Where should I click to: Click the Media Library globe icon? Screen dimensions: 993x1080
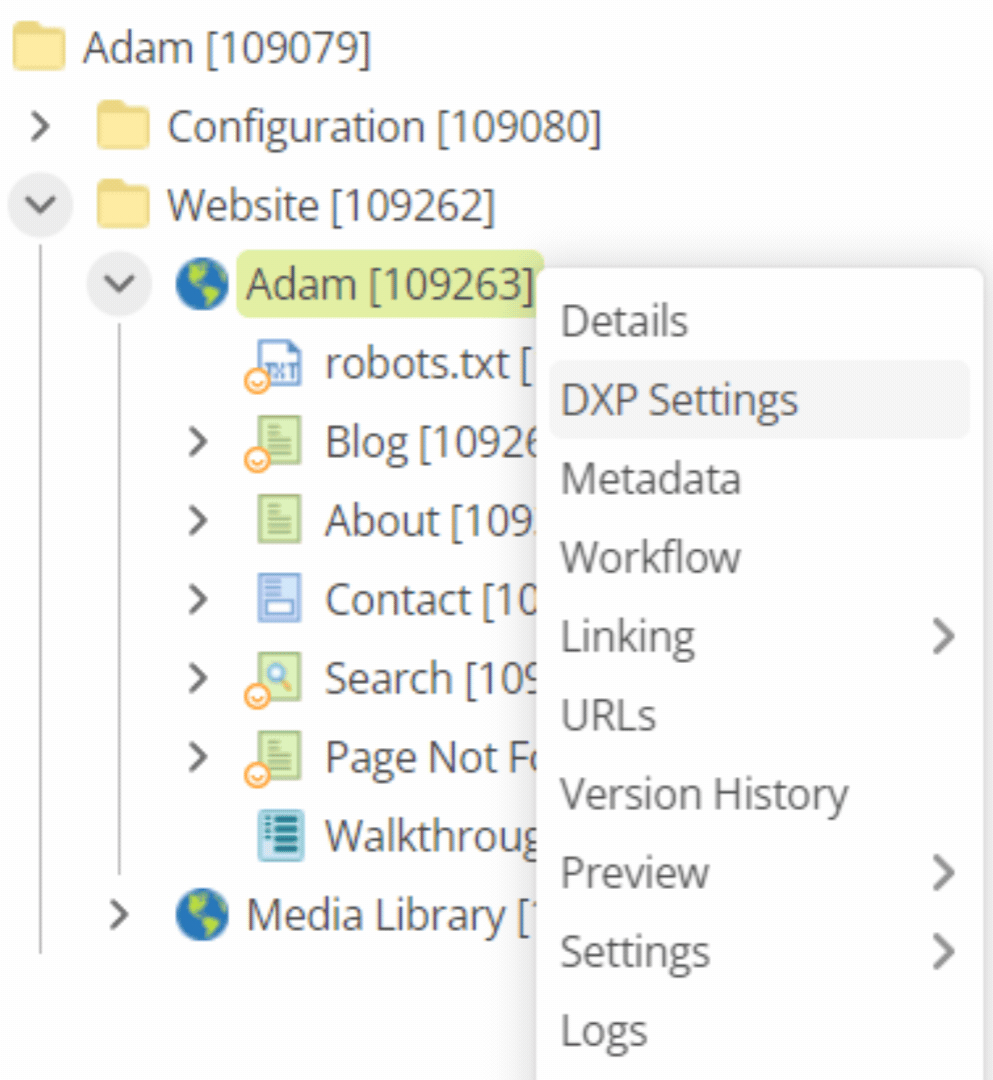(x=201, y=913)
